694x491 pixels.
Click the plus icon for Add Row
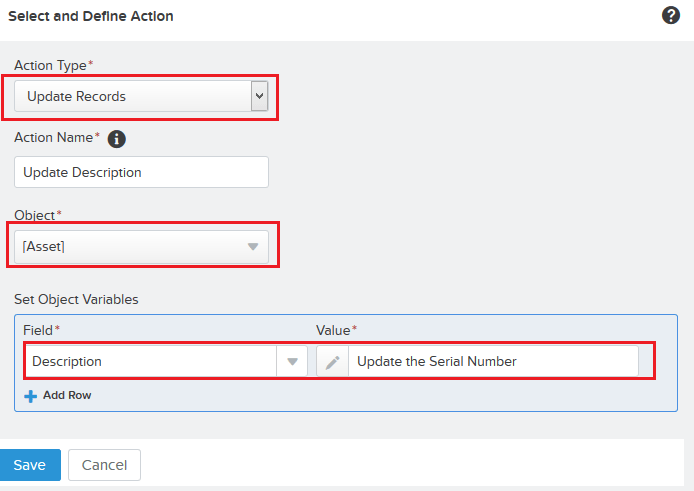click(30, 396)
